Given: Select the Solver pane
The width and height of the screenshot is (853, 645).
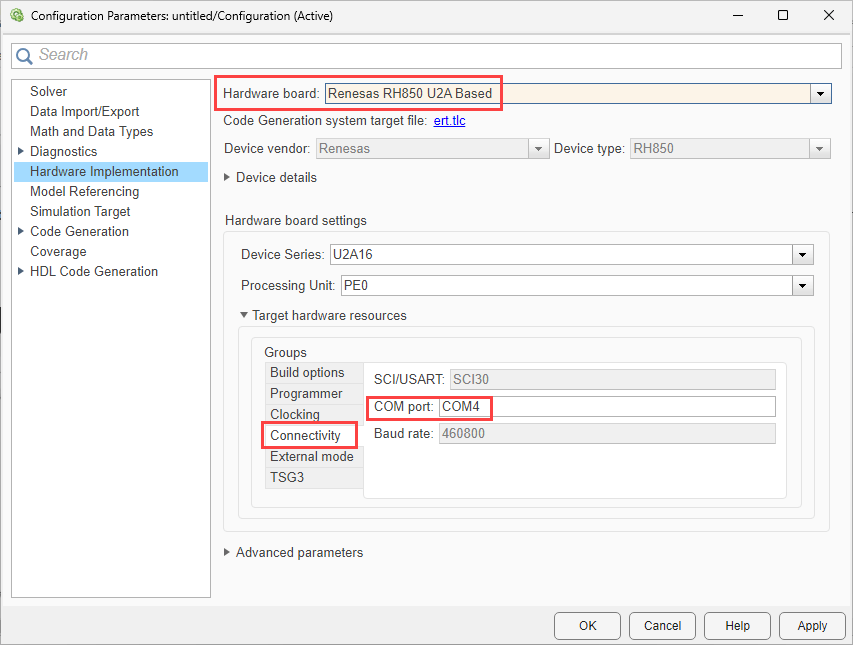Looking at the screenshot, I should pos(48,92).
